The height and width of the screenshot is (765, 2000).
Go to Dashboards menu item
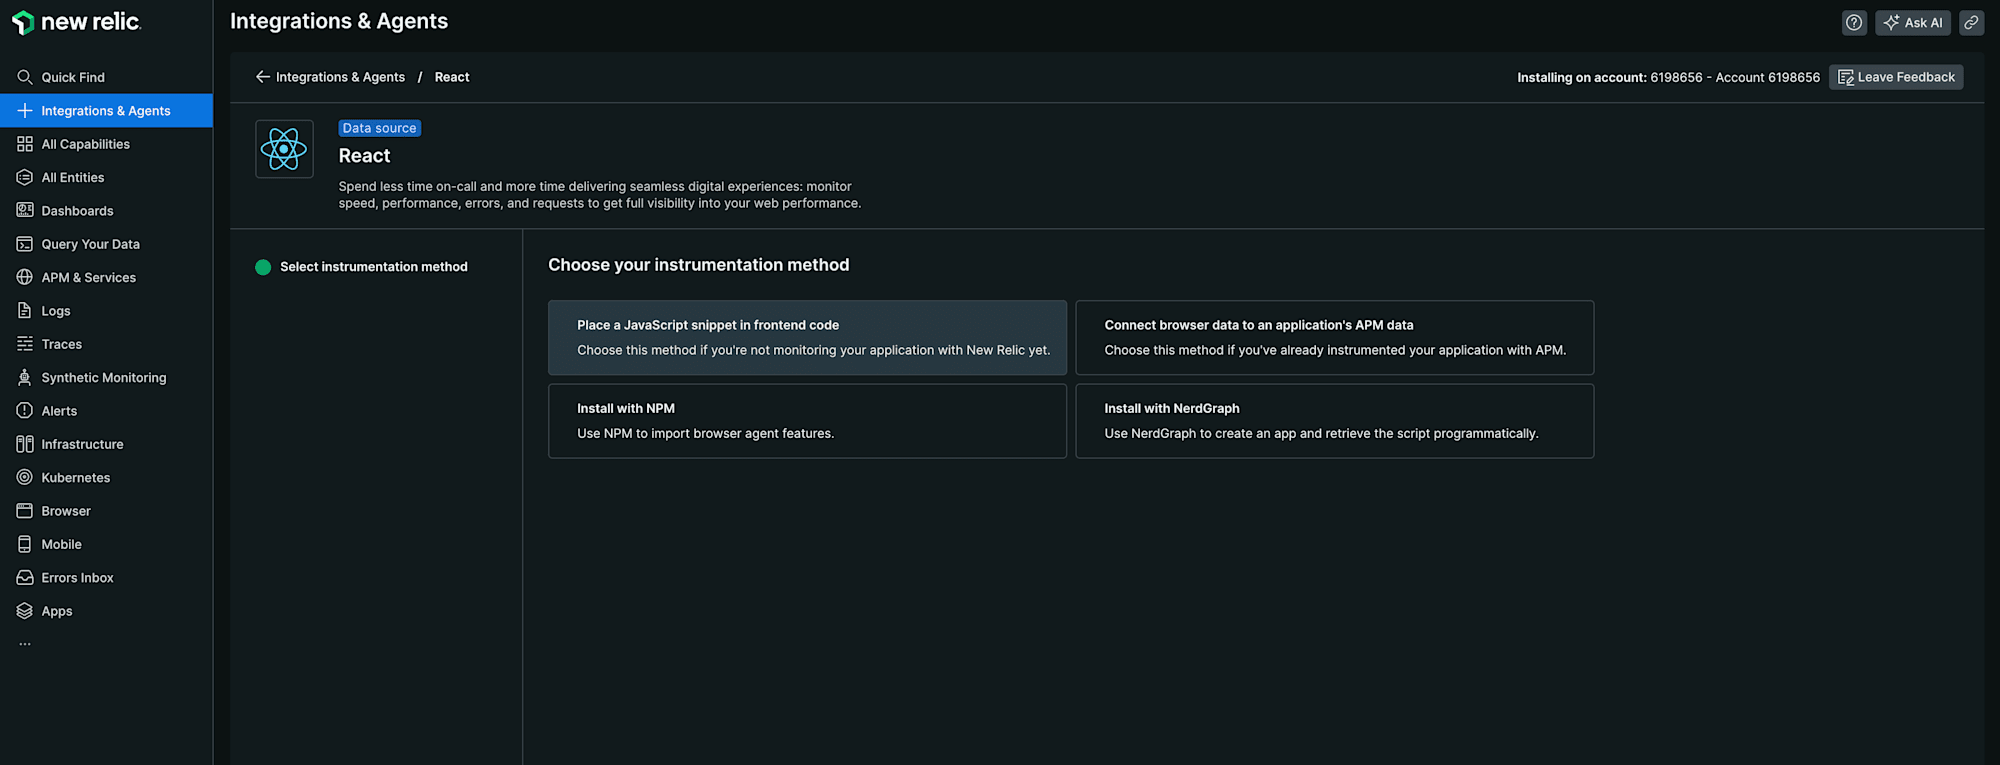pyautogui.click(x=106, y=211)
